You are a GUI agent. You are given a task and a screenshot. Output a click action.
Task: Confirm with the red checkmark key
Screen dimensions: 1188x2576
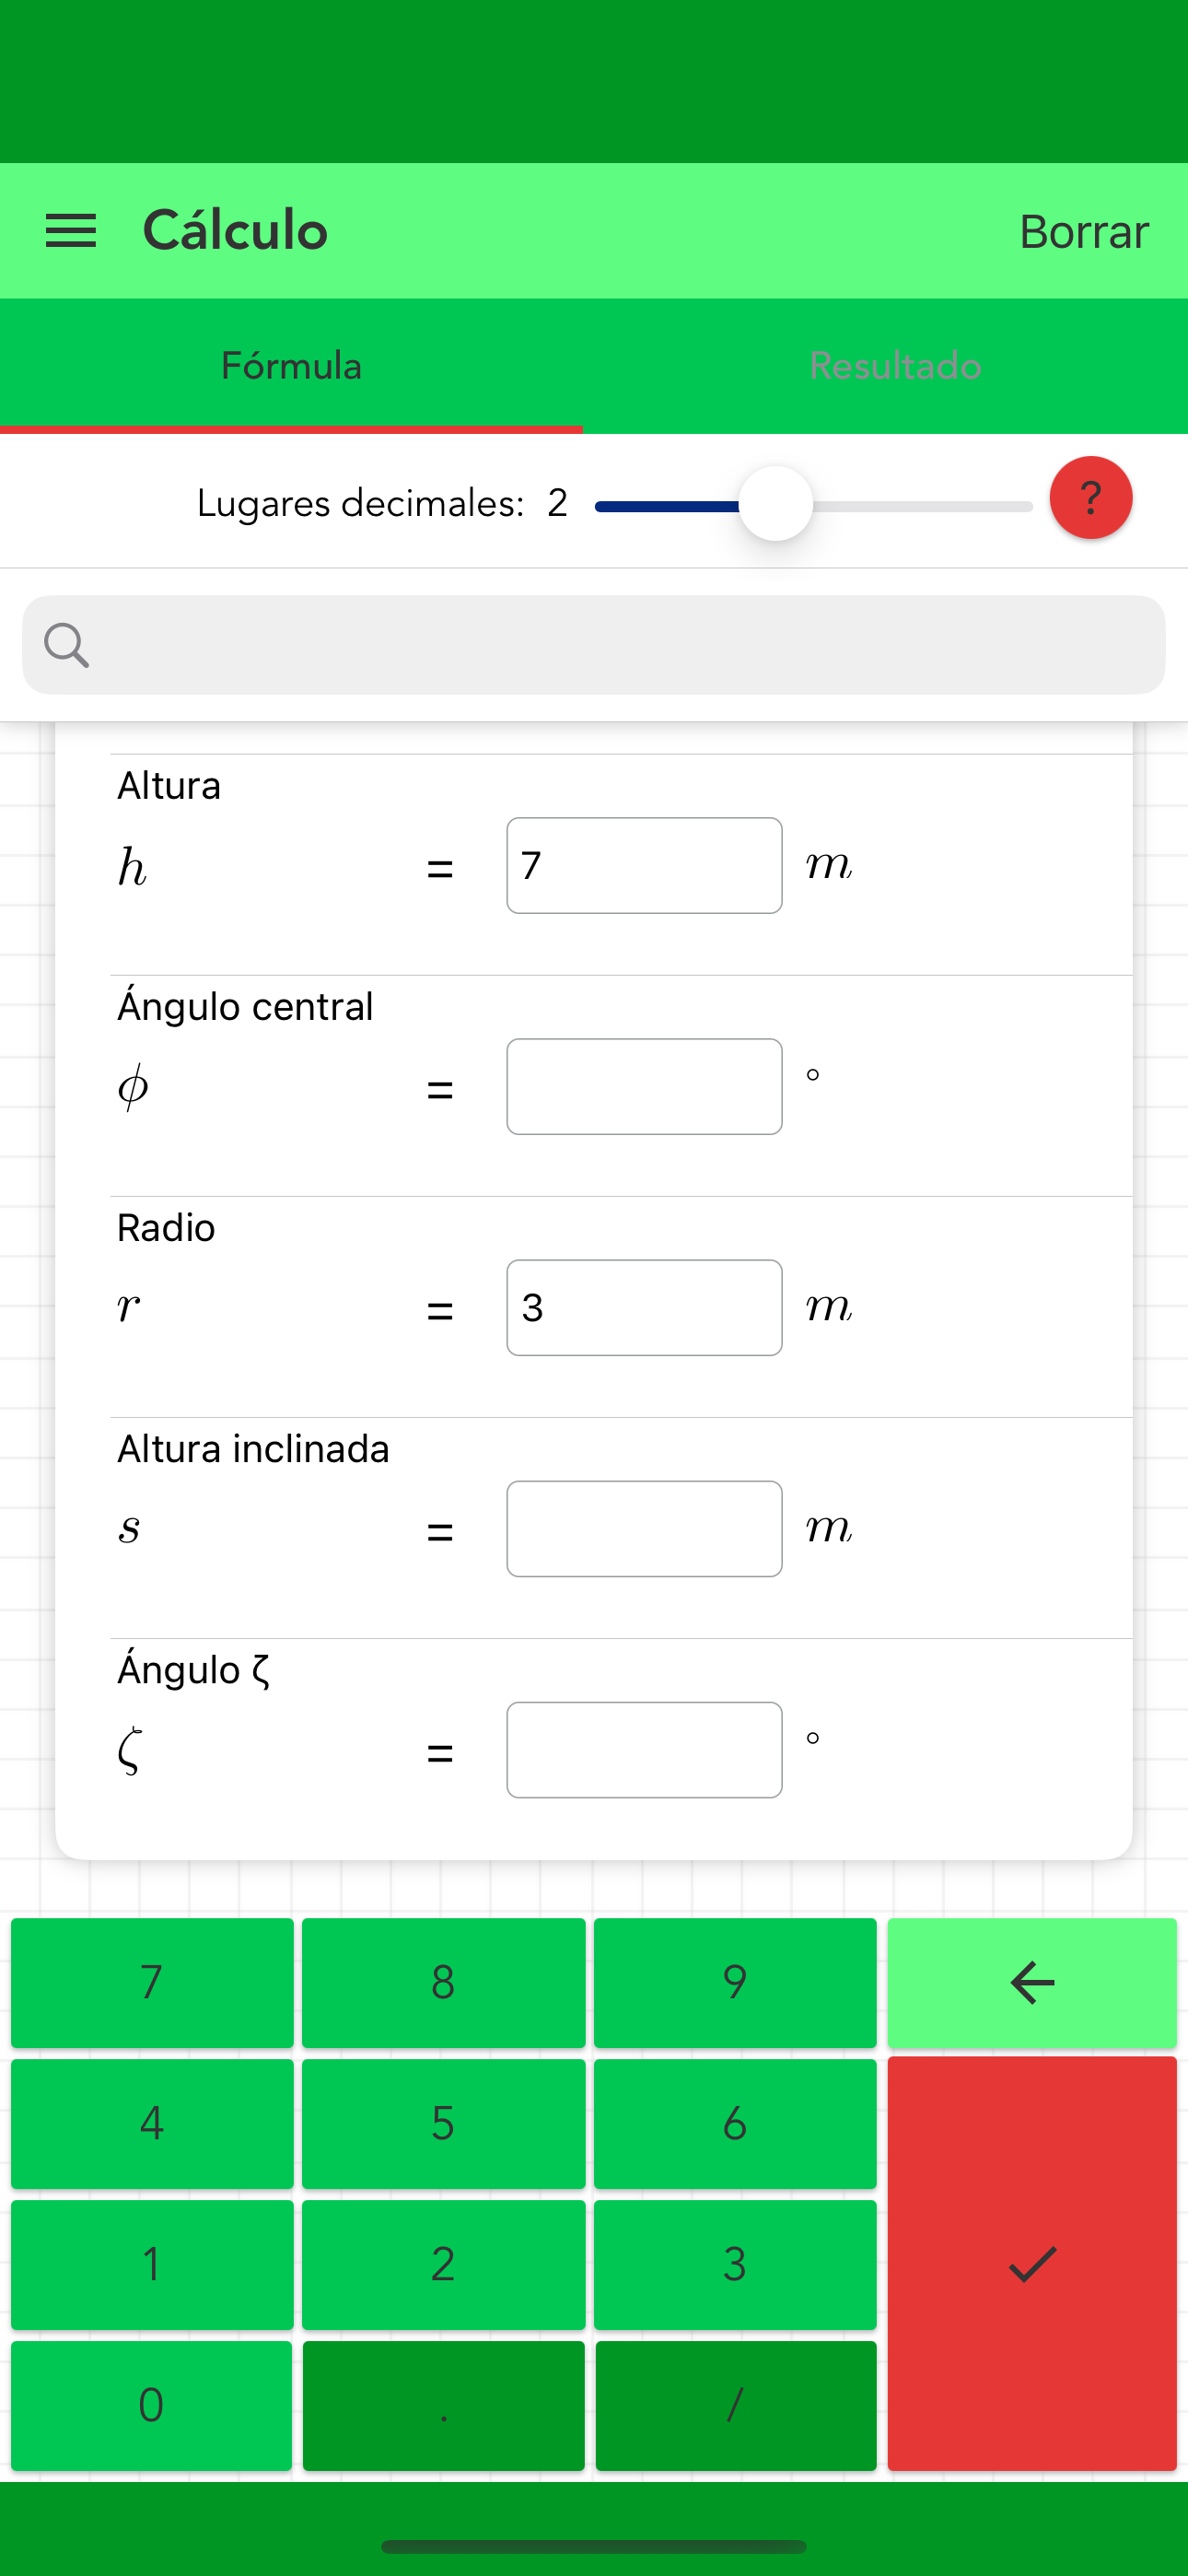point(1031,2263)
